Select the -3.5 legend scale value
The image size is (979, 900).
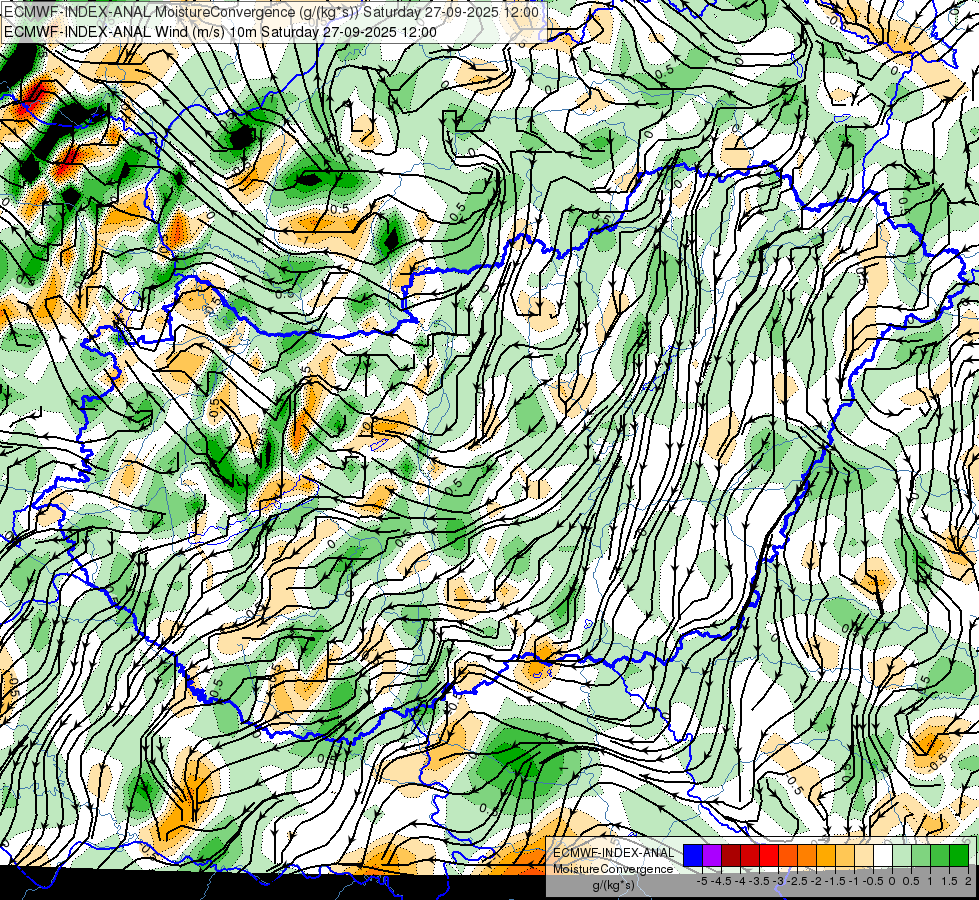(759, 881)
